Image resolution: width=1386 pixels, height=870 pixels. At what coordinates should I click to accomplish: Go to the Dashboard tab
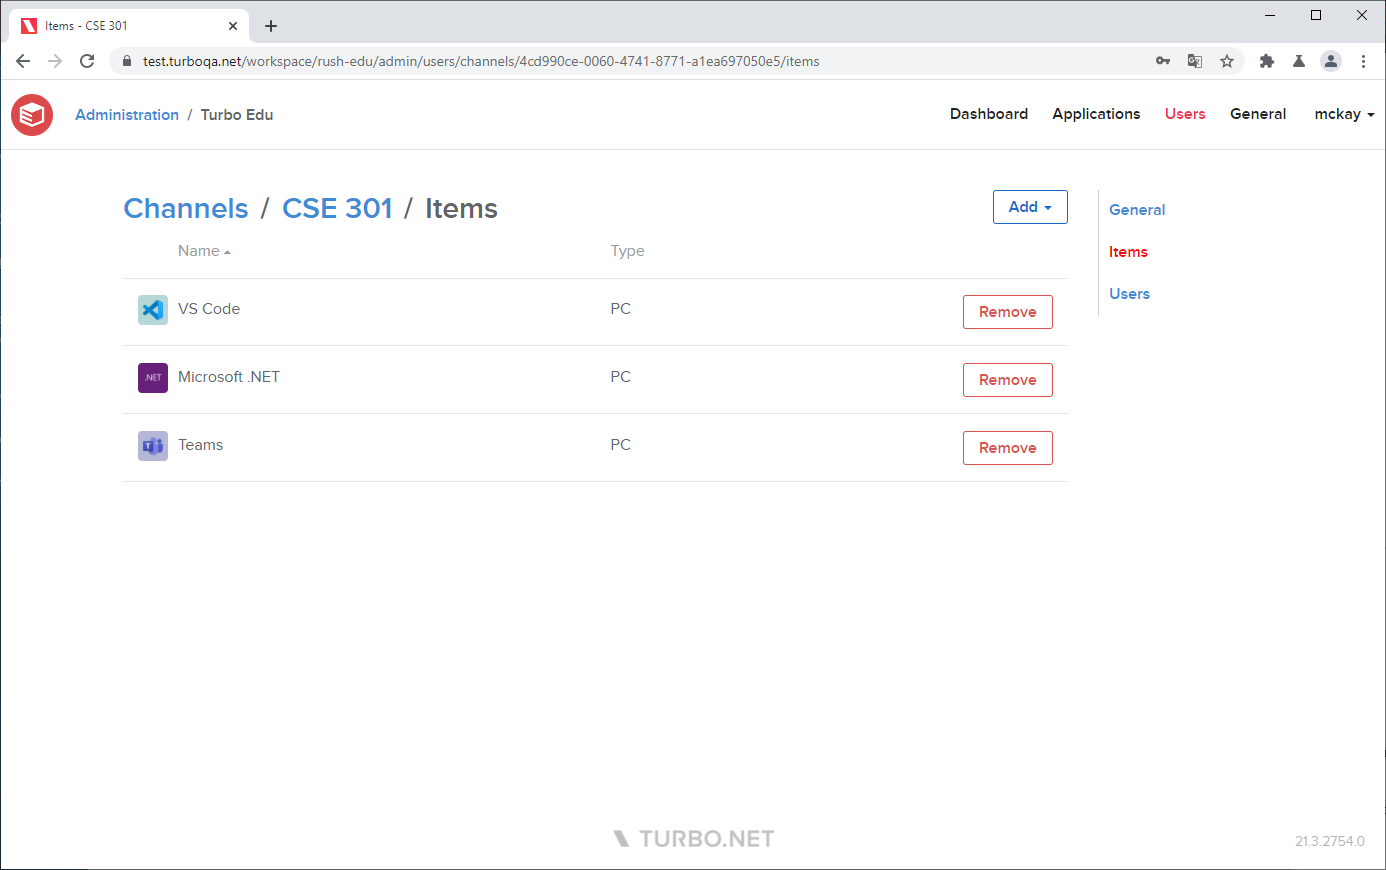point(989,114)
